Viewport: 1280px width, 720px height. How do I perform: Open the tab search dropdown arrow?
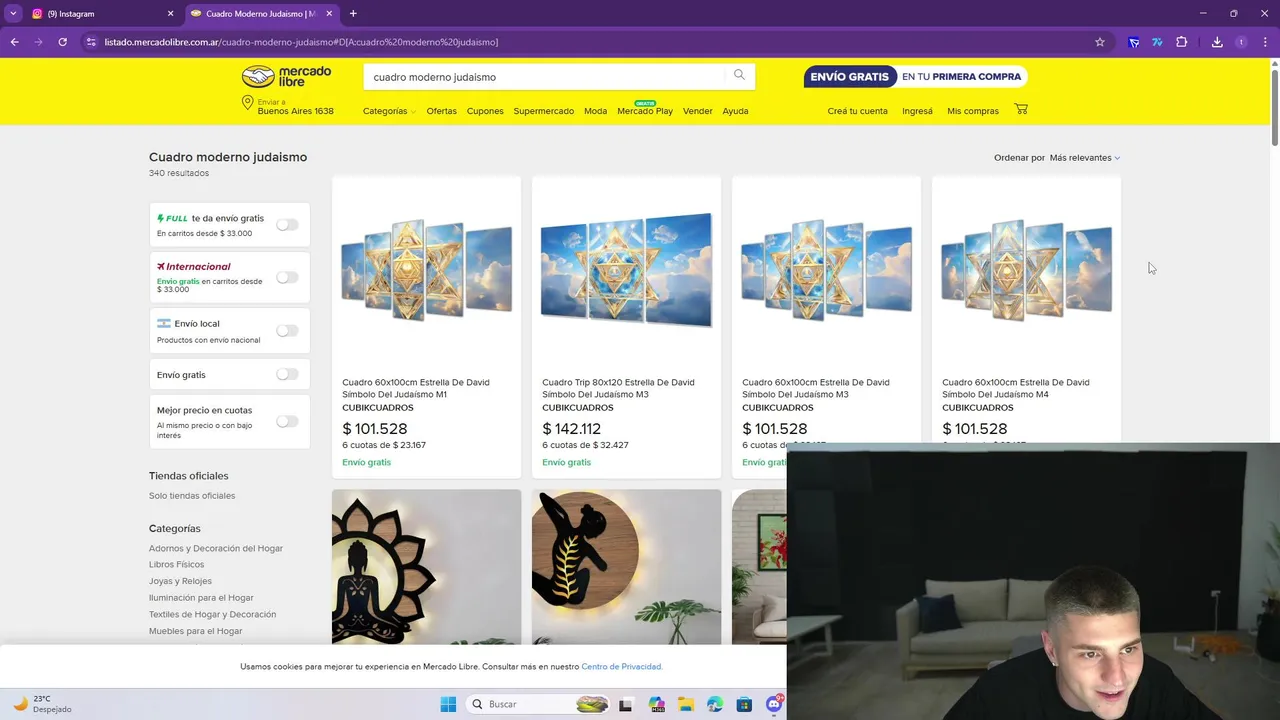coord(13,14)
